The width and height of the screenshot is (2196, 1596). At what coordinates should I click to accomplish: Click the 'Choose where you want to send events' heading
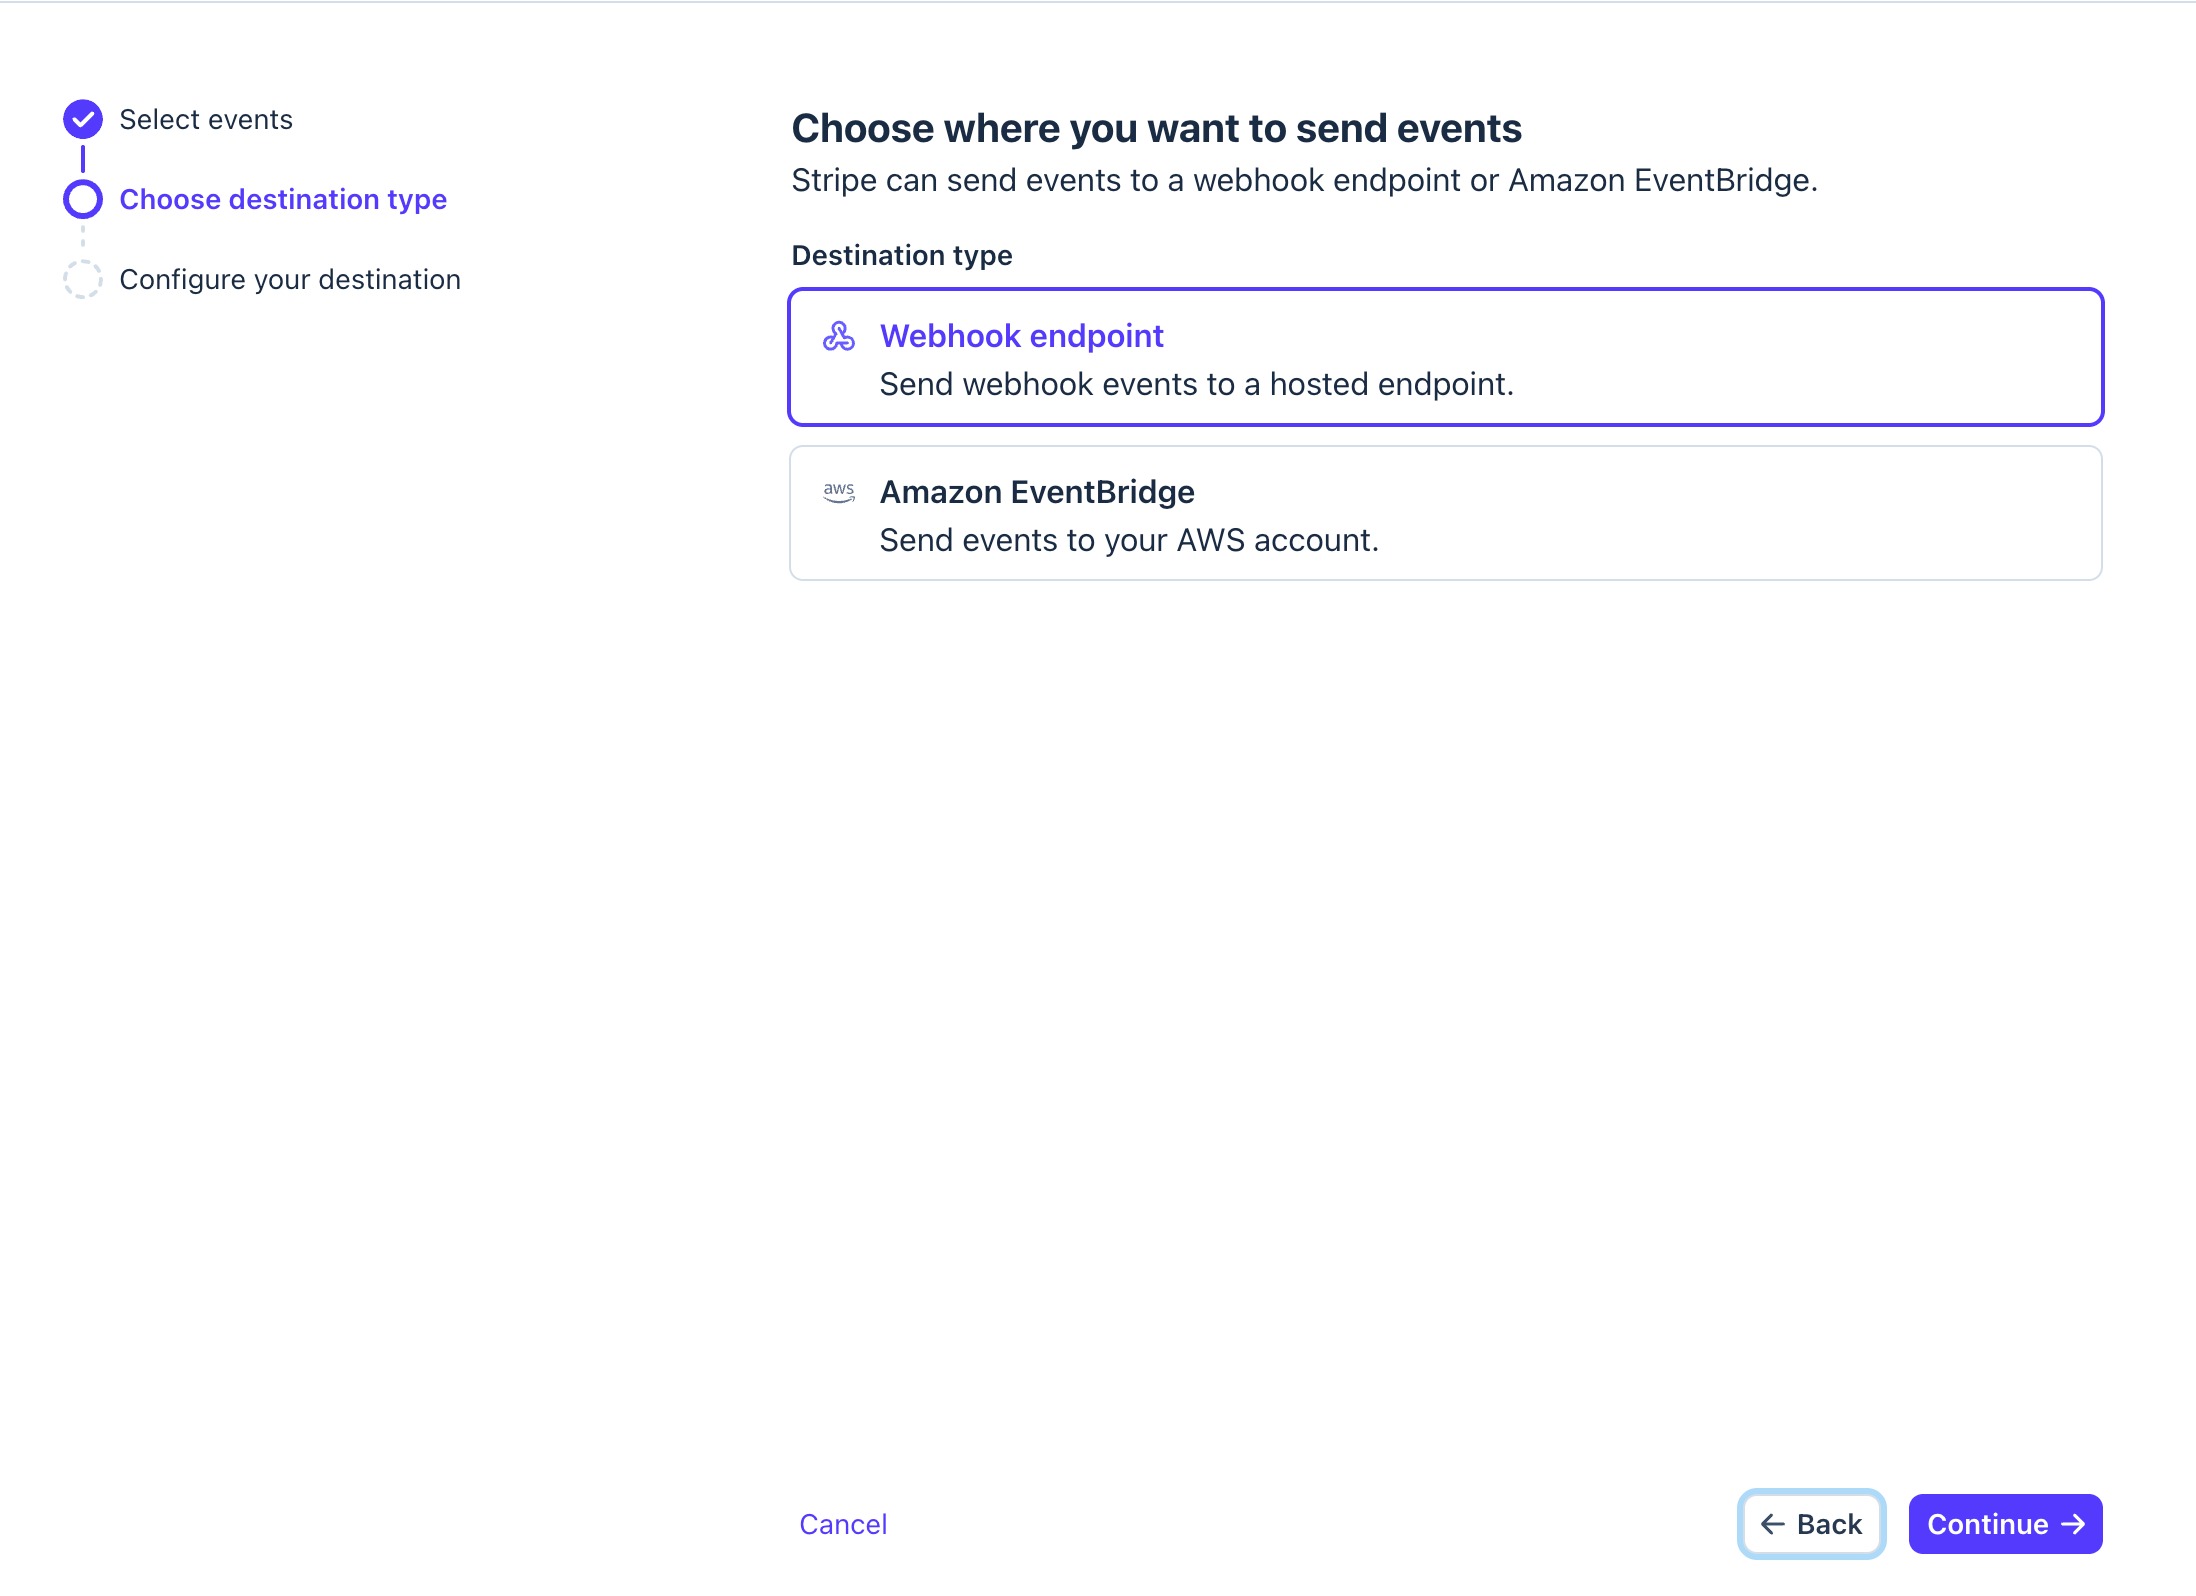[1156, 128]
